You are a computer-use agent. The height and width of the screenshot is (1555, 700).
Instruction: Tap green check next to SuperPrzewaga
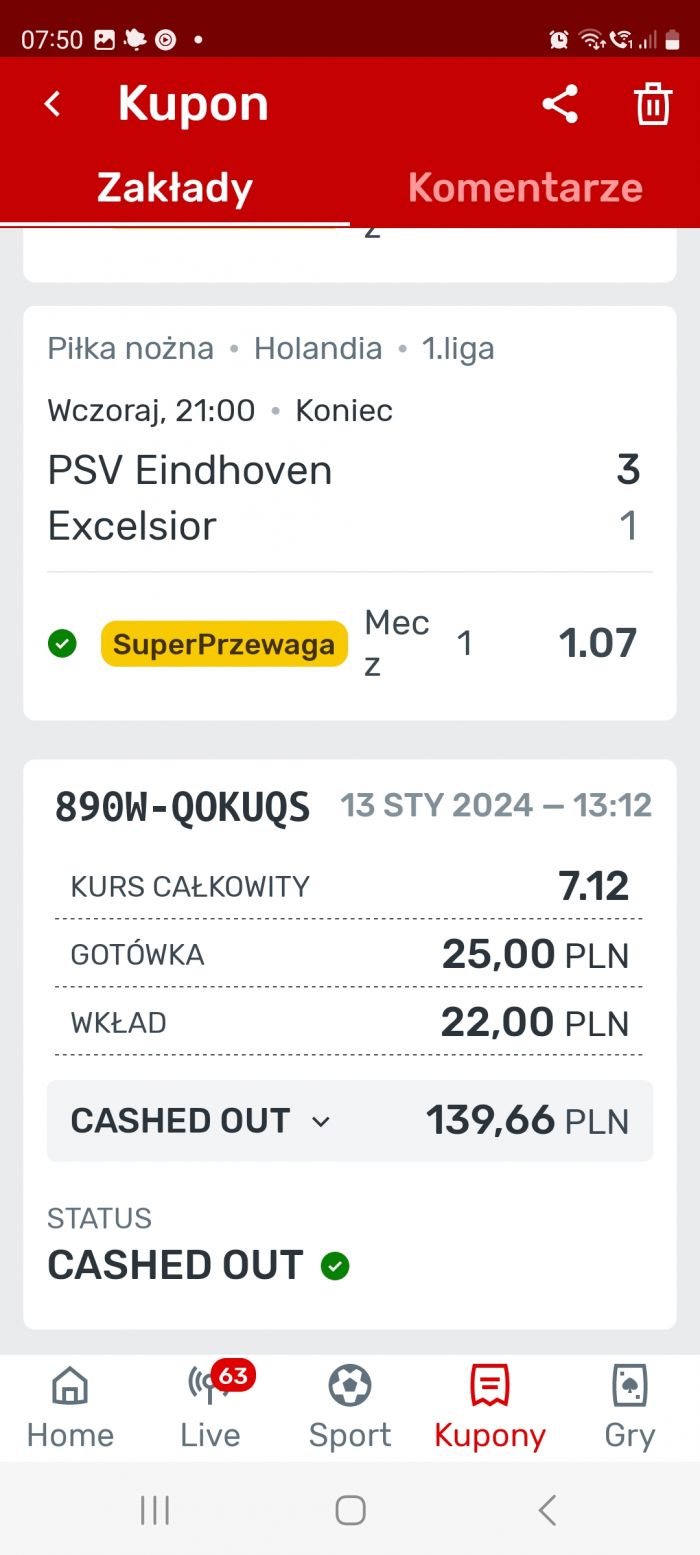pyautogui.click(x=62, y=644)
